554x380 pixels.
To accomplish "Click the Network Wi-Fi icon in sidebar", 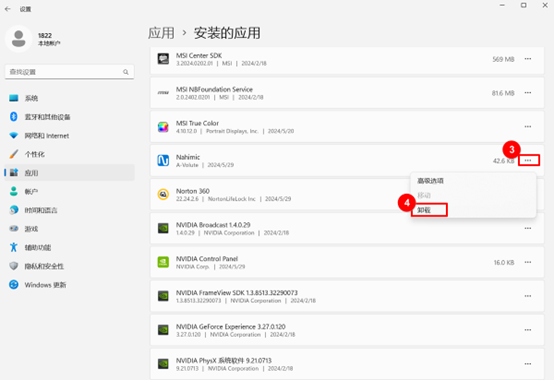I will [13, 136].
